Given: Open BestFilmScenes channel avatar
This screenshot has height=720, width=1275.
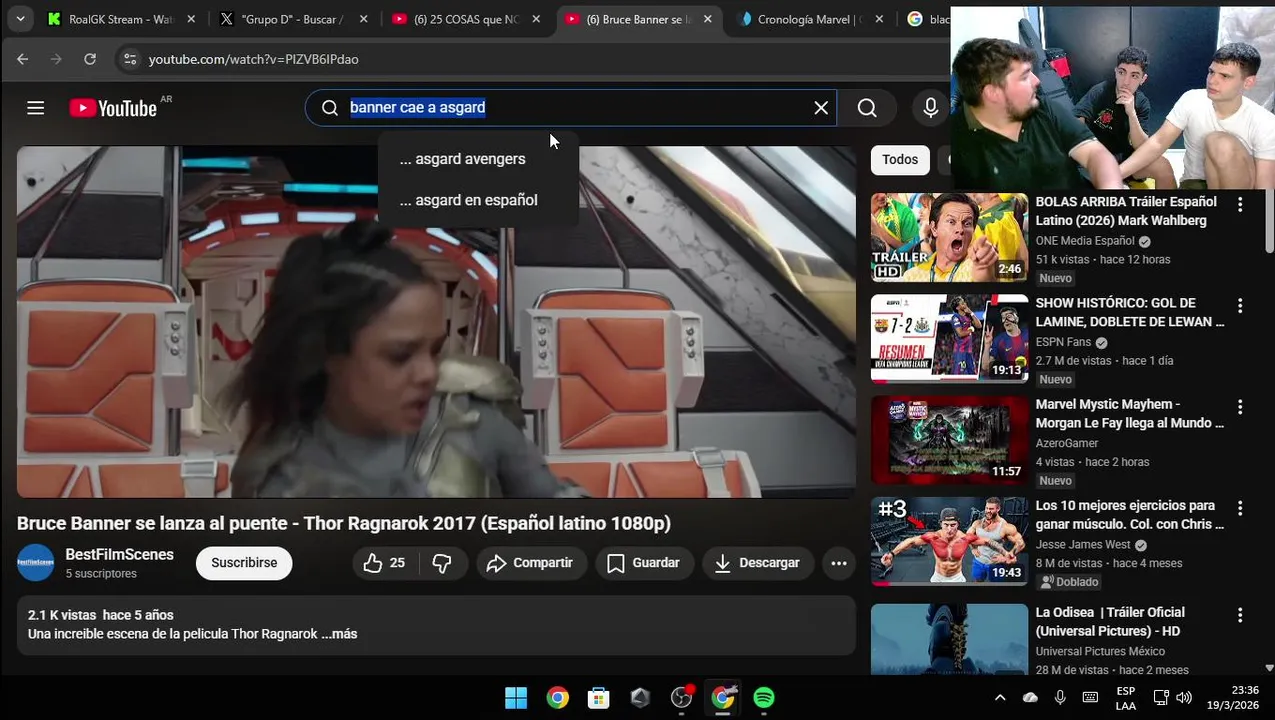Looking at the screenshot, I should (36, 563).
